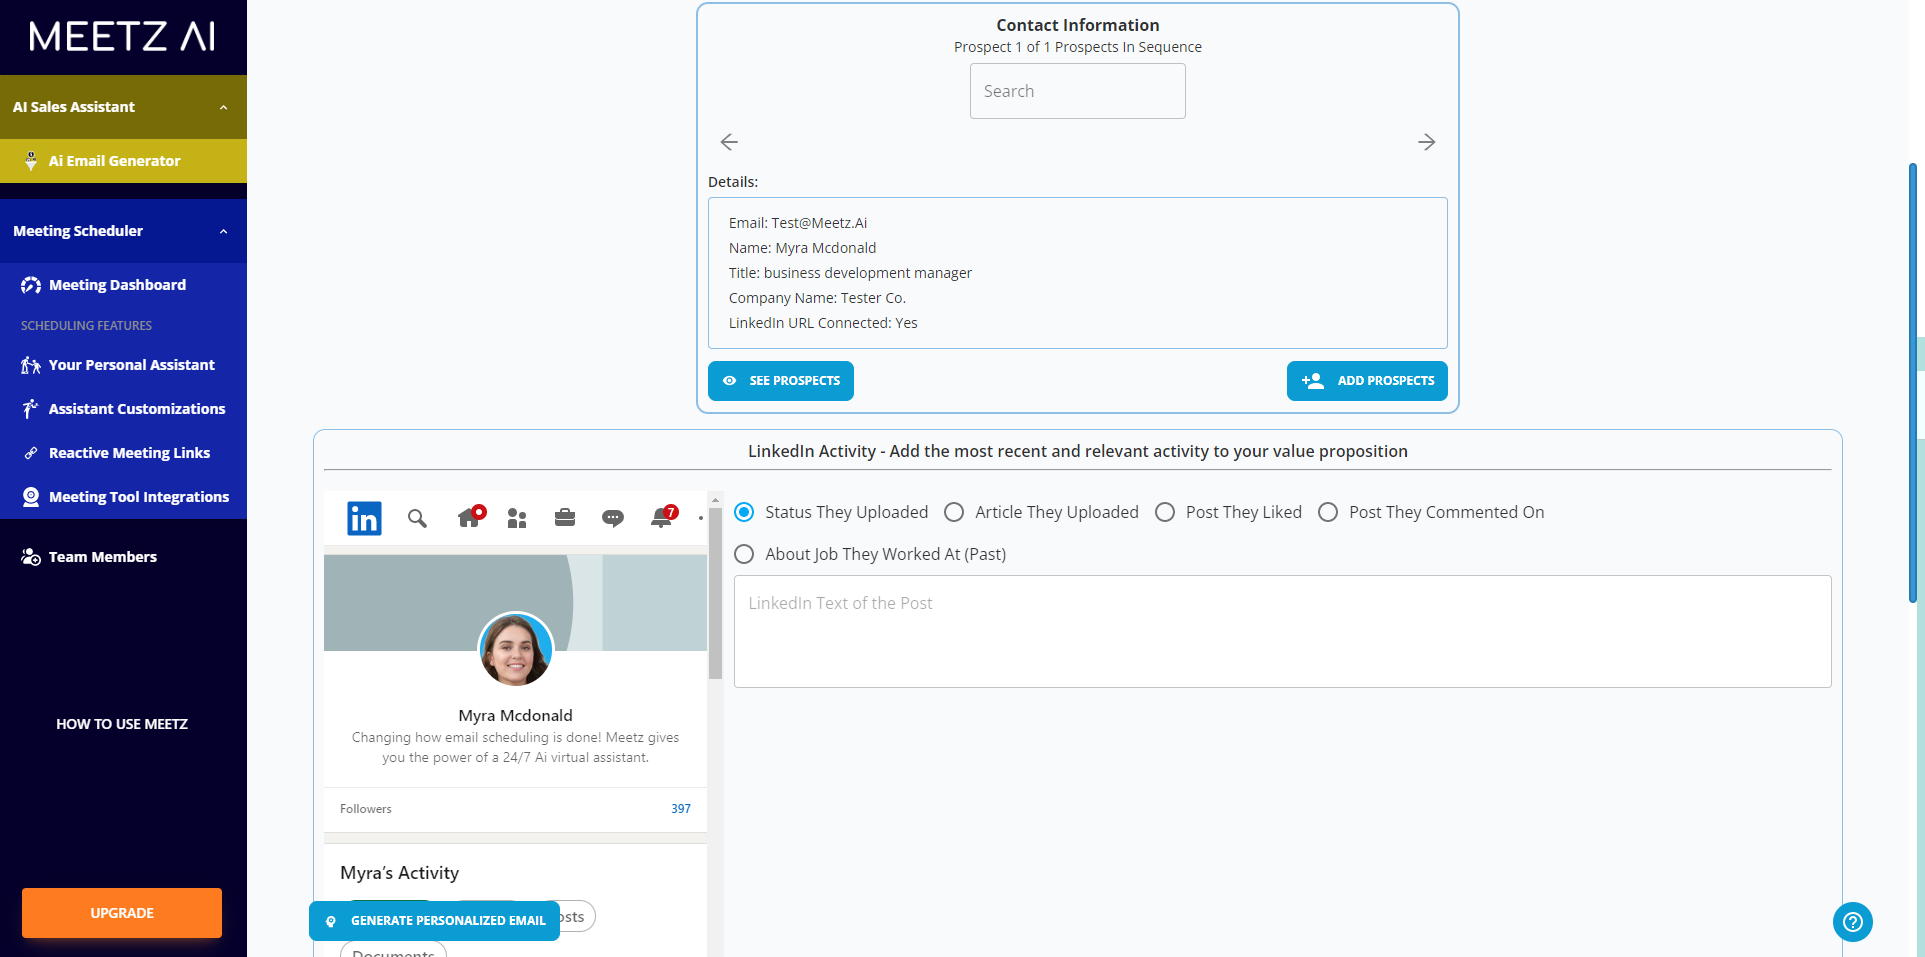Click the Meeting Tool Integrations icon
This screenshot has height=957, width=1925.
tap(31, 497)
